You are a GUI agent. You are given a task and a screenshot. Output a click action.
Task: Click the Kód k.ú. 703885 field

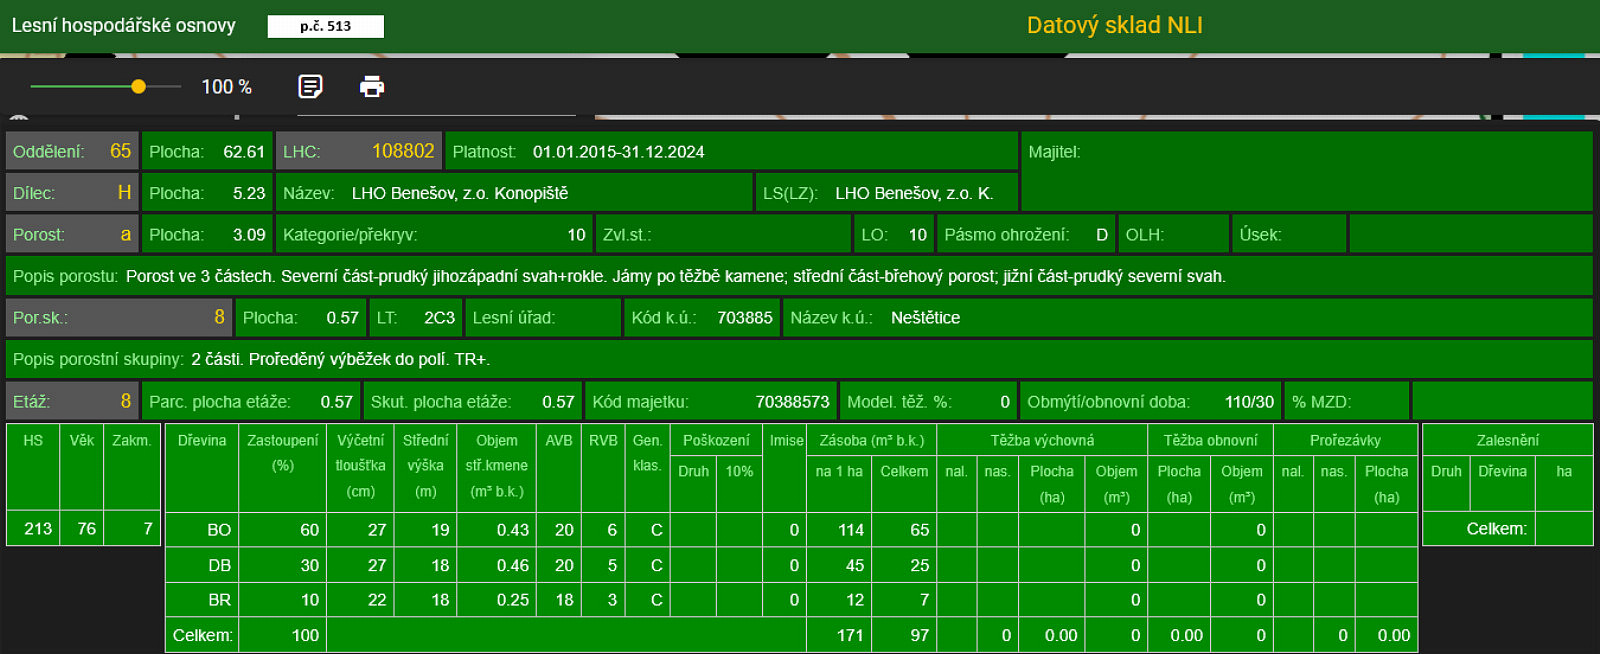(x=702, y=318)
